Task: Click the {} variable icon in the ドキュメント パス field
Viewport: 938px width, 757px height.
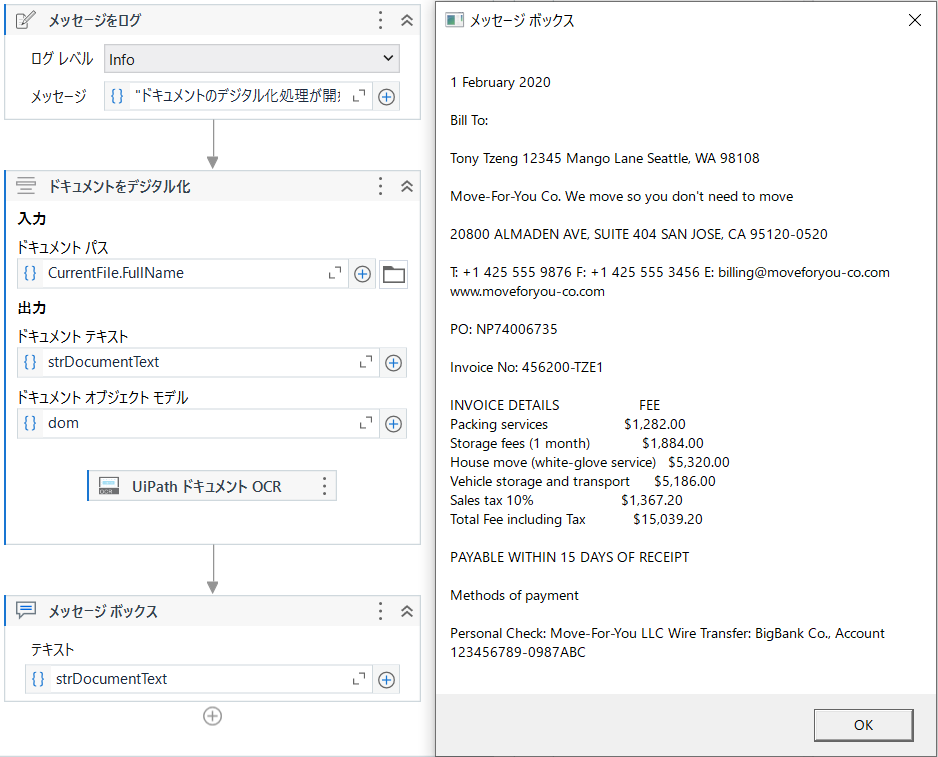Action: pos(29,273)
